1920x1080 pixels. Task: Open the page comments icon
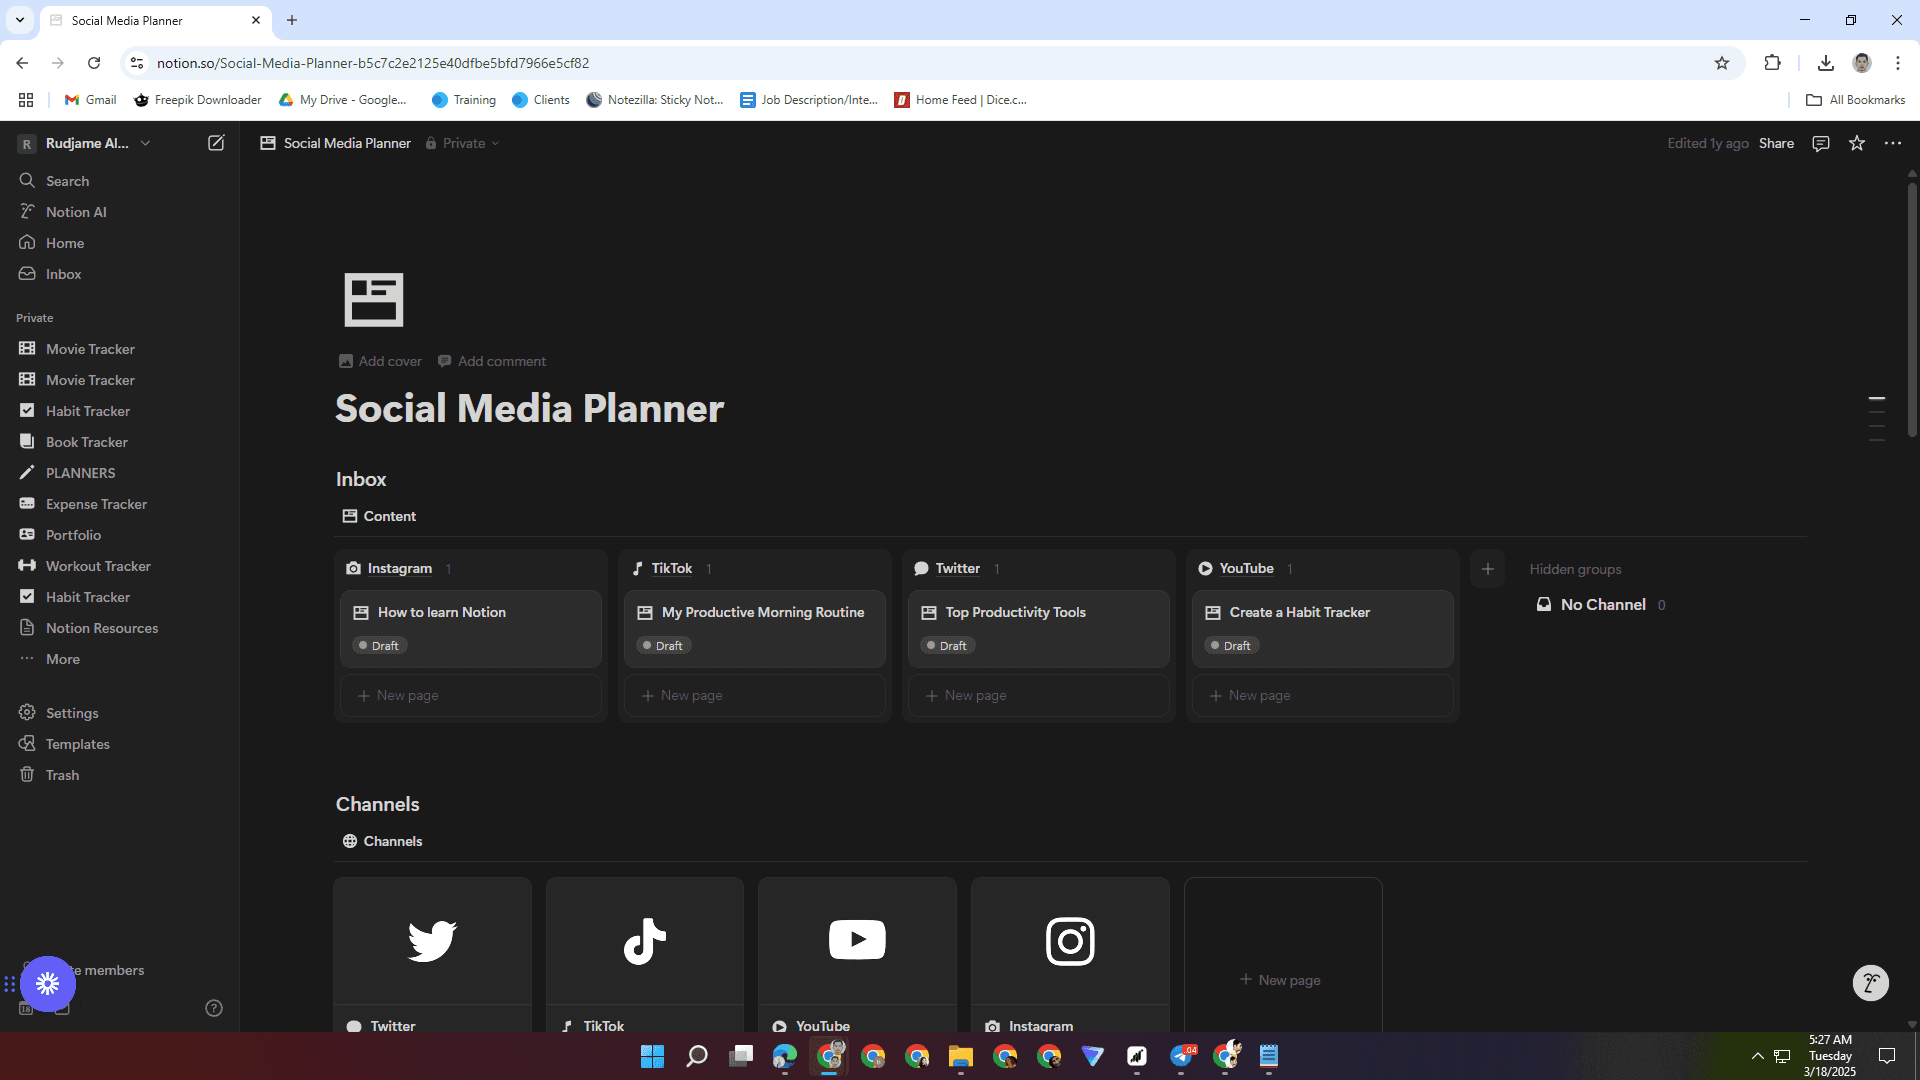(1821, 143)
